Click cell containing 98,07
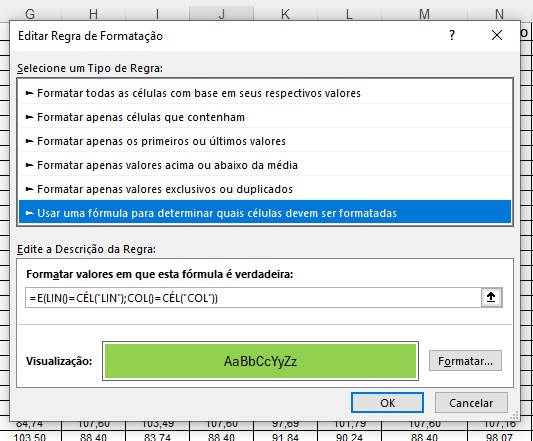 coord(499,436)
